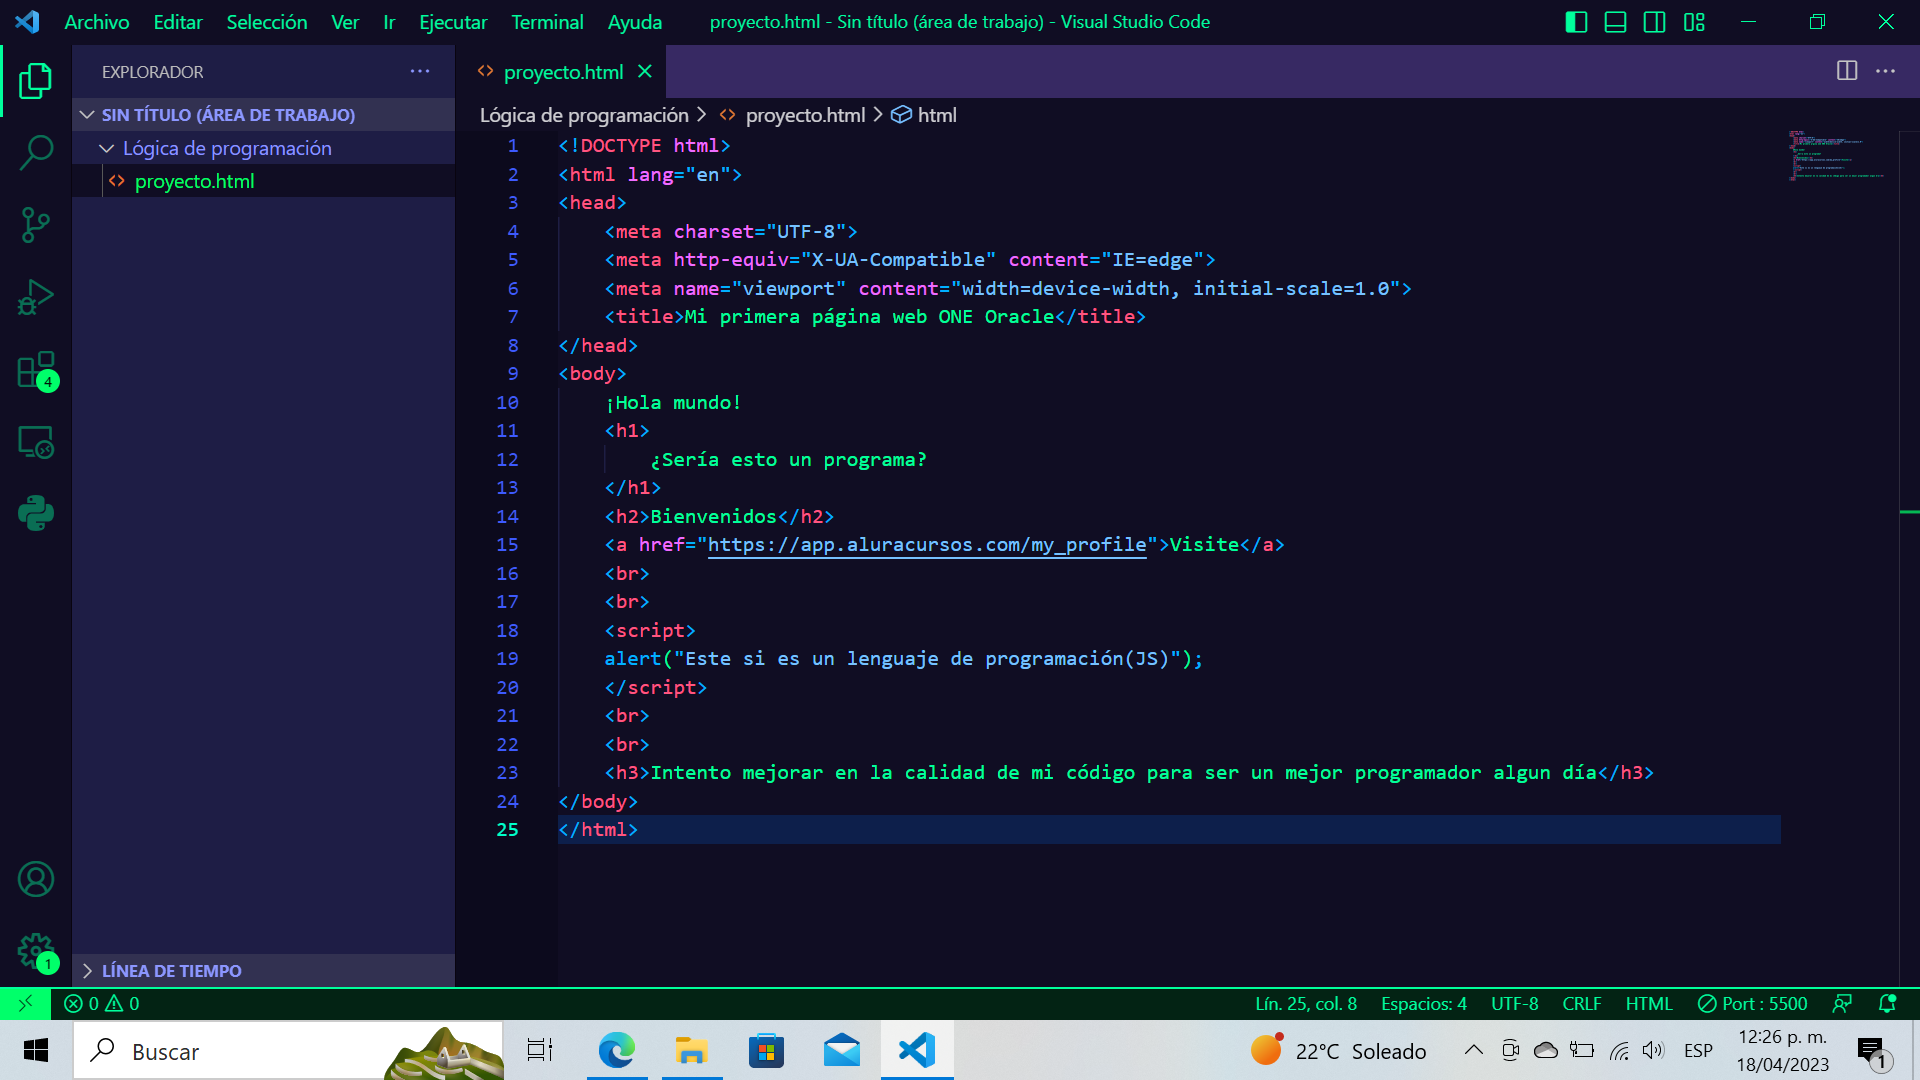Open Accounts icon in activity bar
The width and height of the screenshot is (1920, 1080).
pyautogui.click(x=36, y=879)
